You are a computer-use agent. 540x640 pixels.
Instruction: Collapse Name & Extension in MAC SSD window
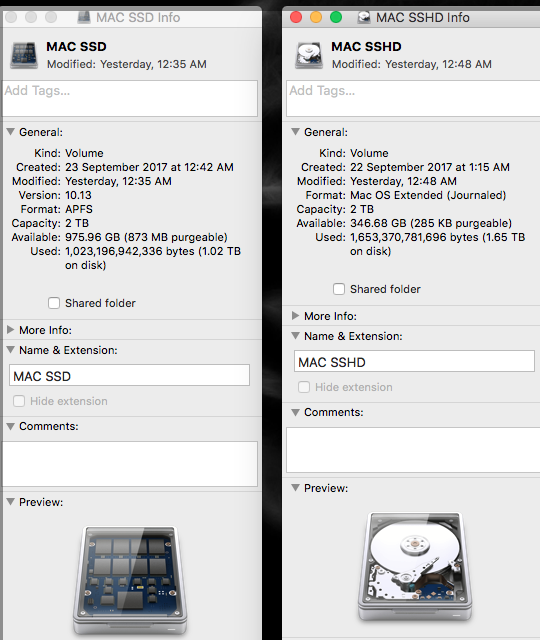coord(11,350)
